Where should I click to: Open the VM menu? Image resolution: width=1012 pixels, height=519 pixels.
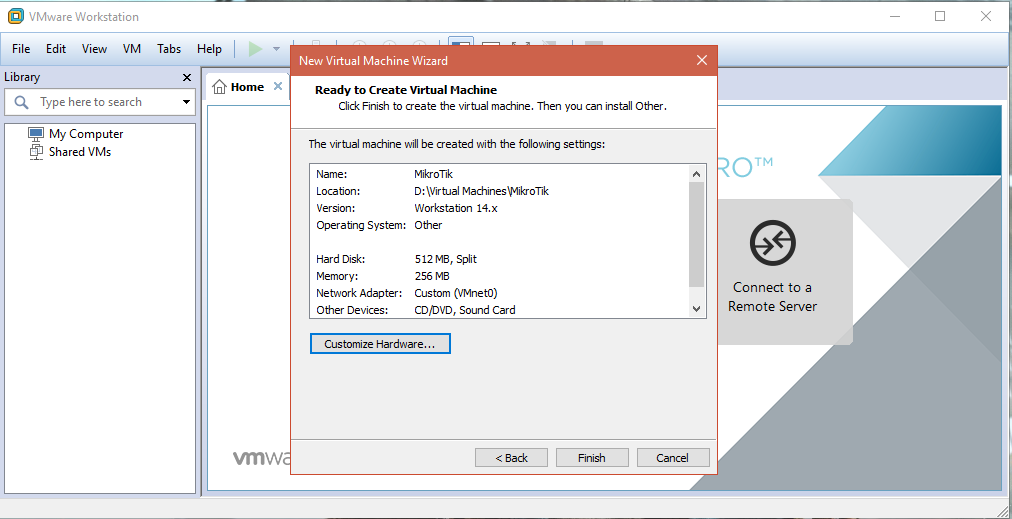point(132,48)
